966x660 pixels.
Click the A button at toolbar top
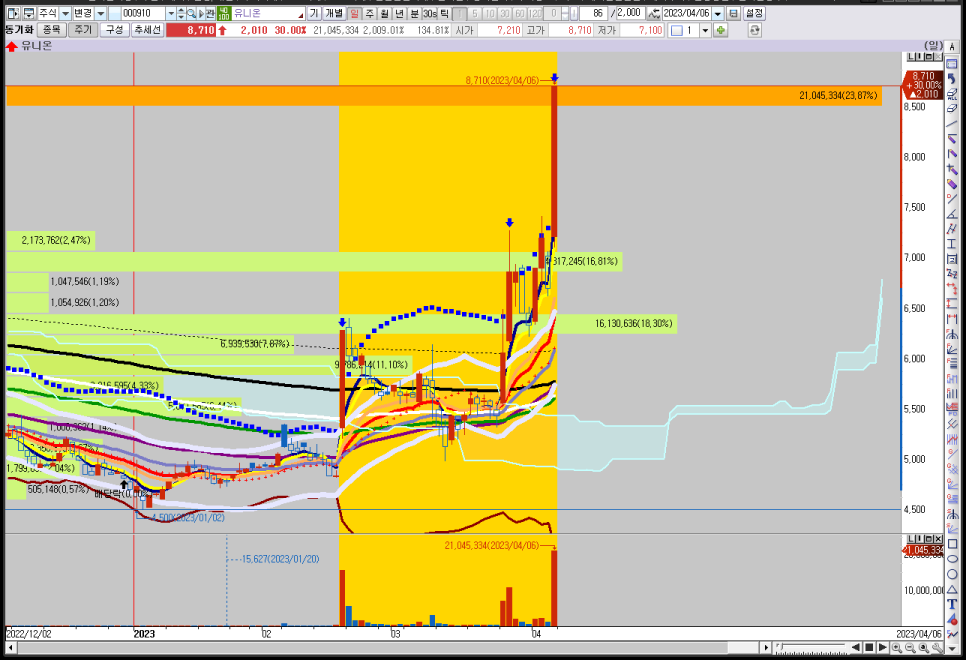952,47
